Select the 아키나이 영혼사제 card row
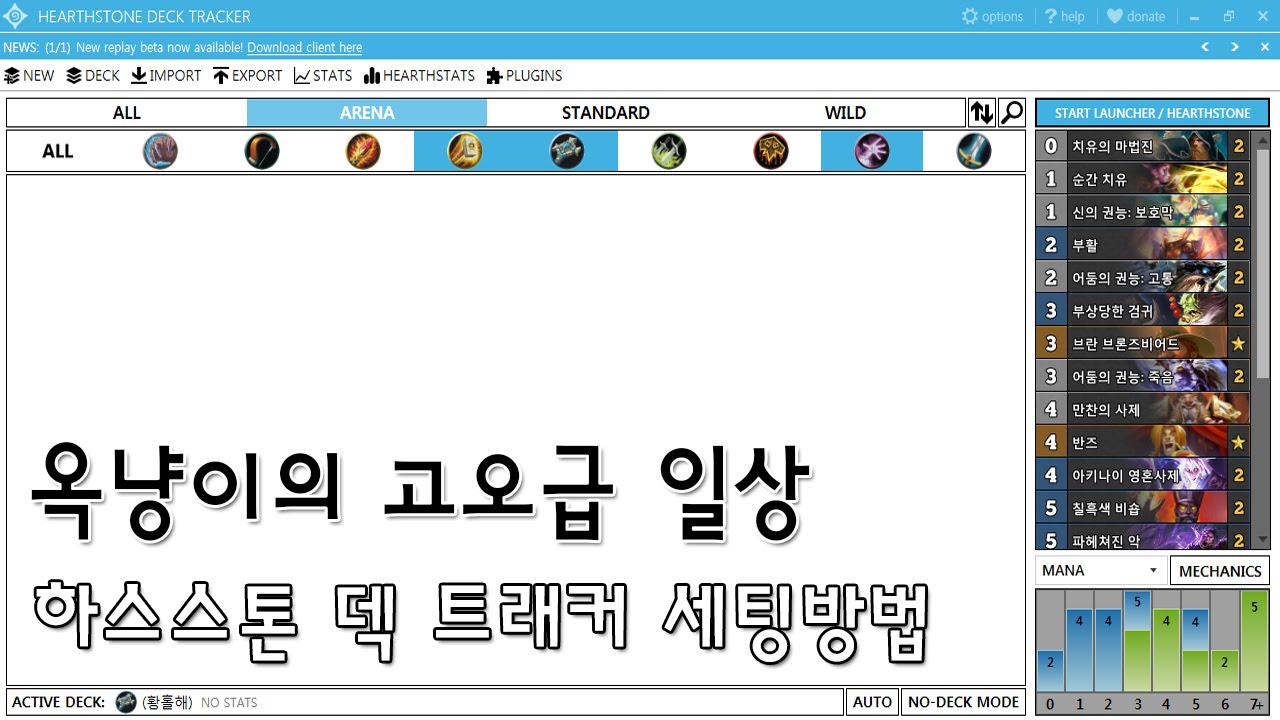1280x720 pixels. [1143, 475]
